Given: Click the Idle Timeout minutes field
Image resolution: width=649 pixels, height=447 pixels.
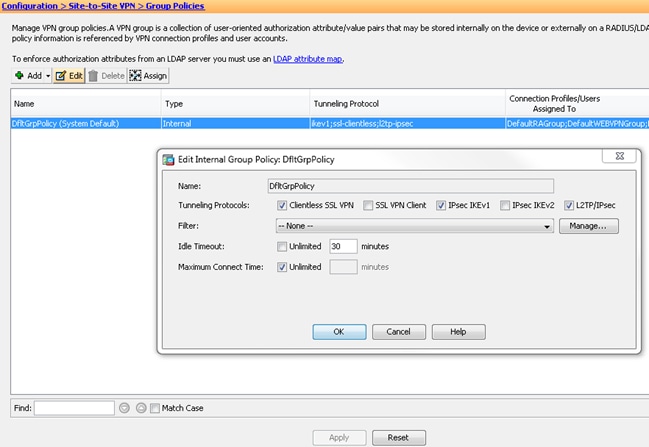Looking at the screenshot, I should [x=343, y=246].
